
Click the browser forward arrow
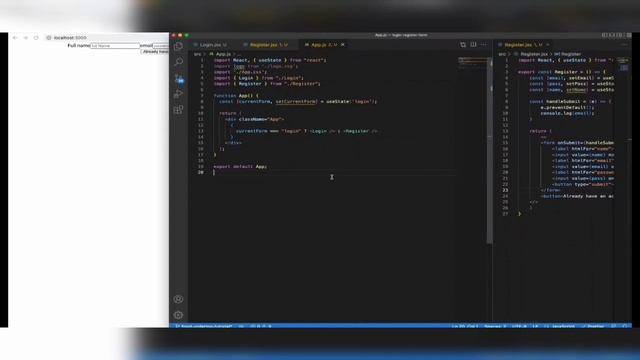(x=26, y=38)
